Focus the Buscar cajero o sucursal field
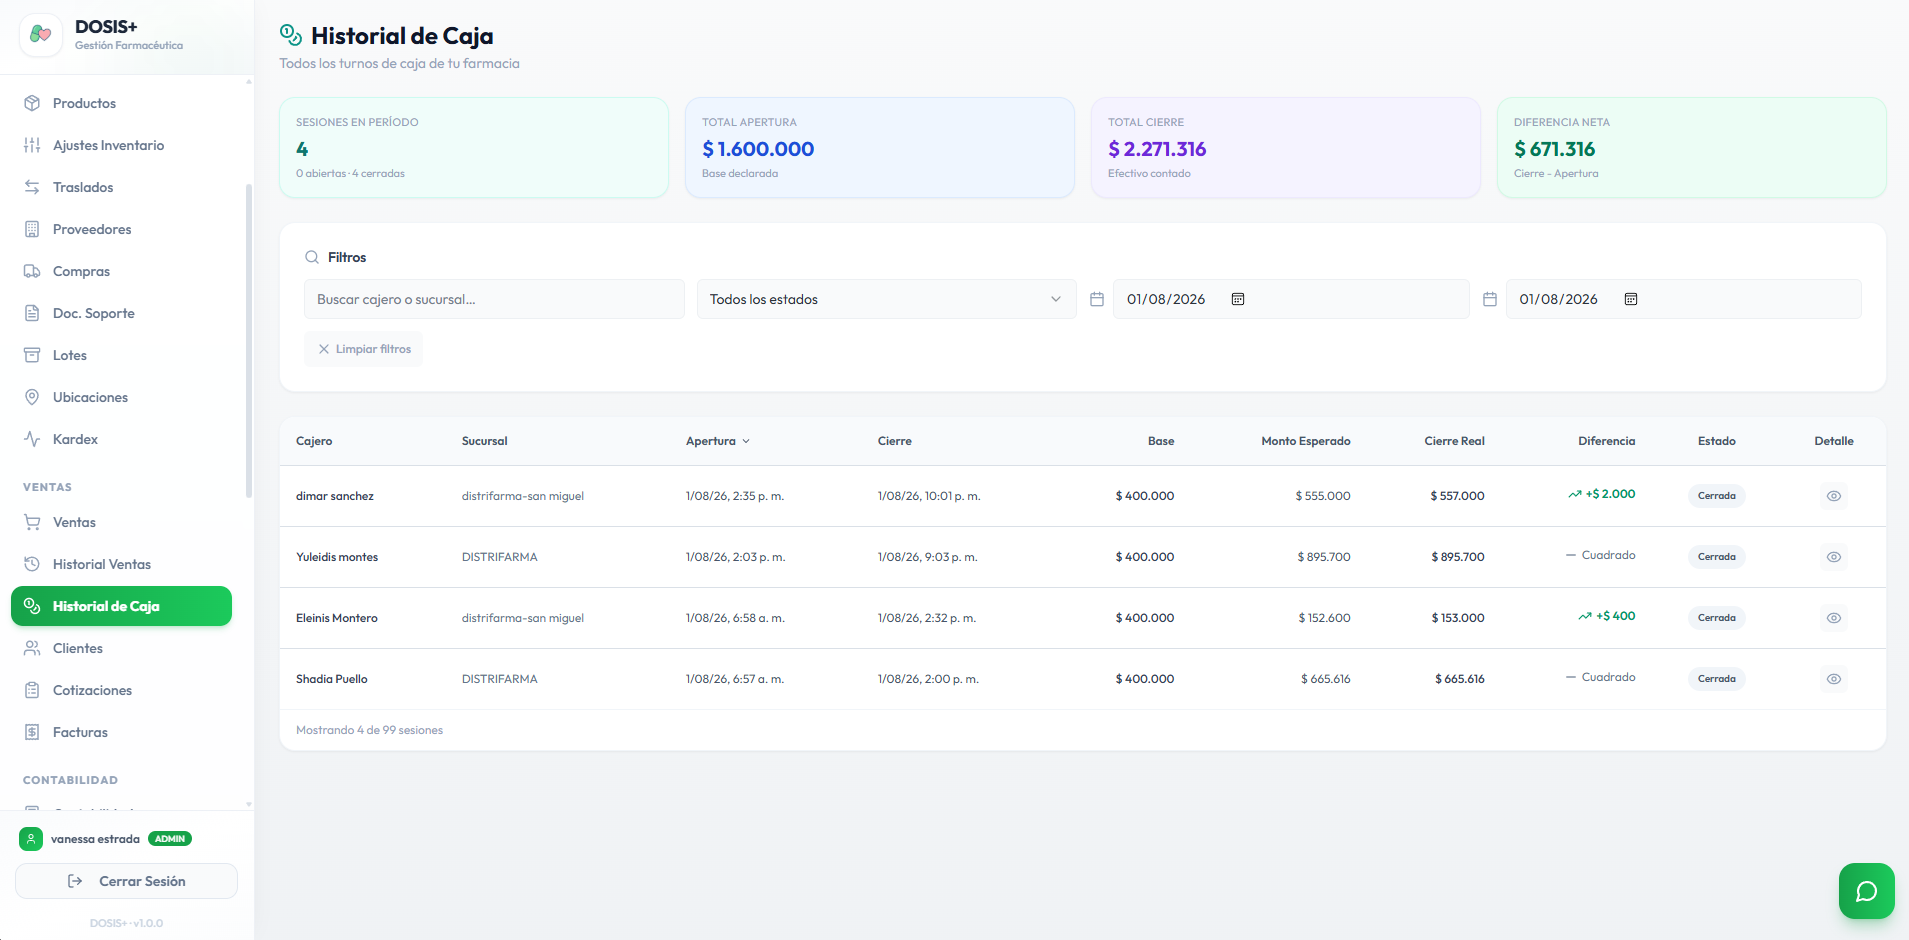The height and width of the screenshot is (940, 1909). (494, 299)
